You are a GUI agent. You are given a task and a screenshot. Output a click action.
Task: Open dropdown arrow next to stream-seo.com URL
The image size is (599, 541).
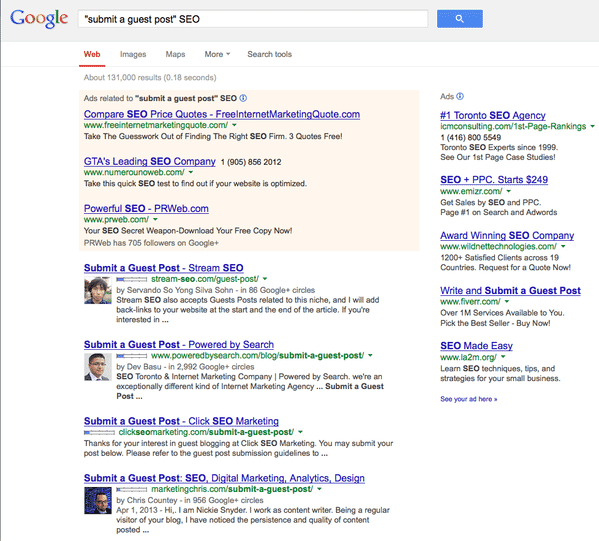coord(265,279)
